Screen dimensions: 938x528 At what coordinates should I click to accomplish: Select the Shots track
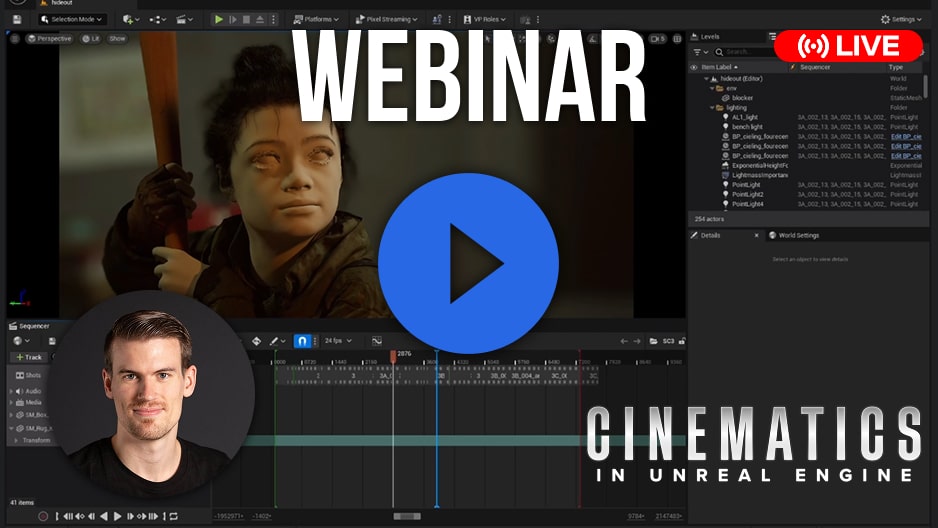tap(29, 376)
